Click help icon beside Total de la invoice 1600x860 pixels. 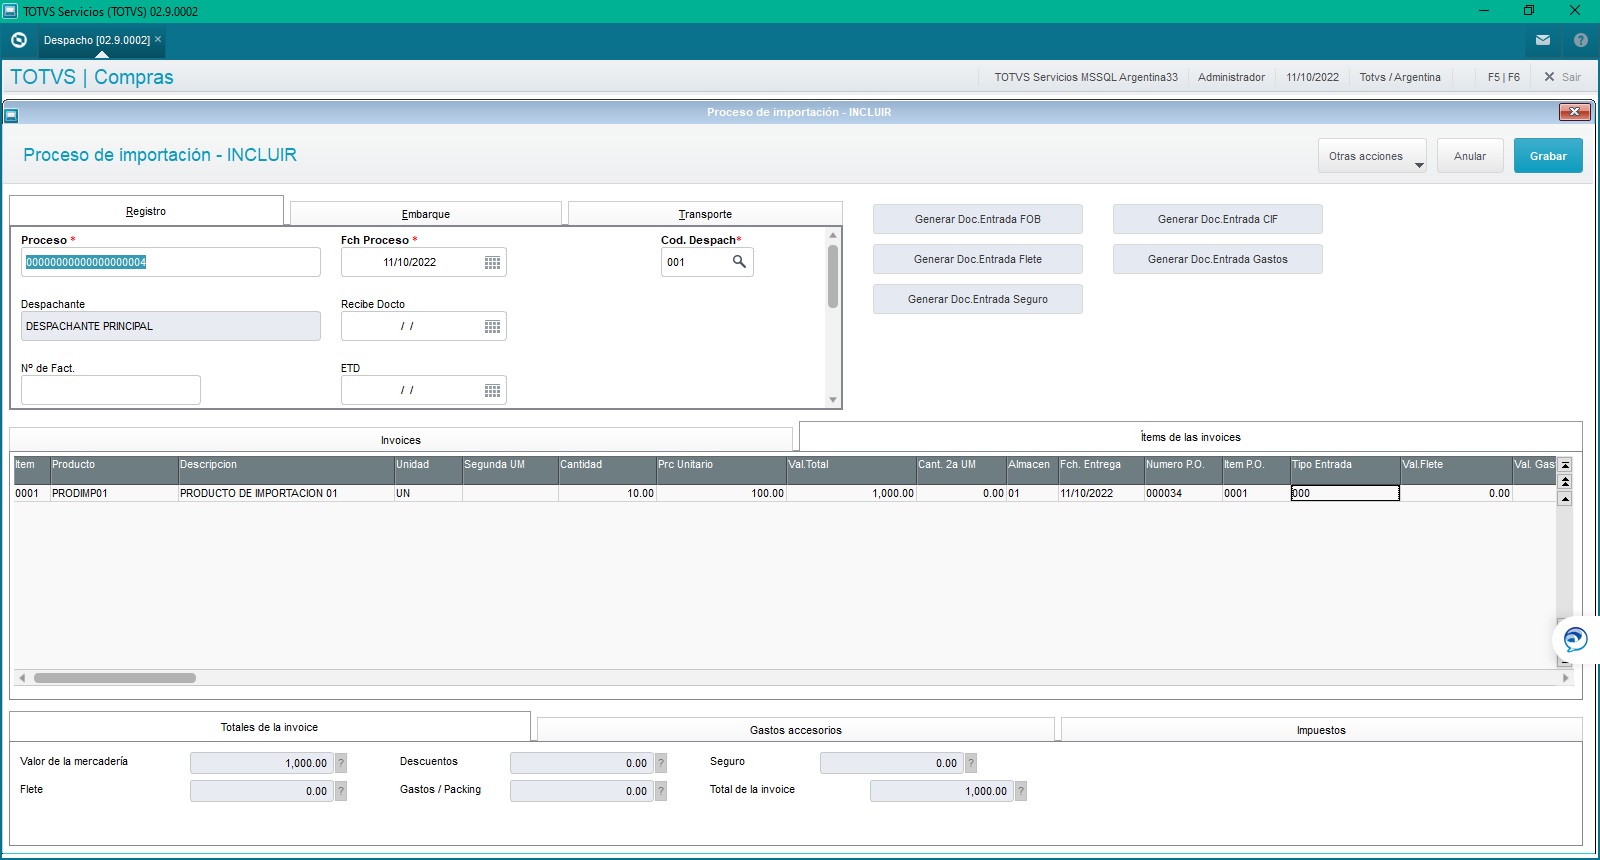(x=1021, y=791)
